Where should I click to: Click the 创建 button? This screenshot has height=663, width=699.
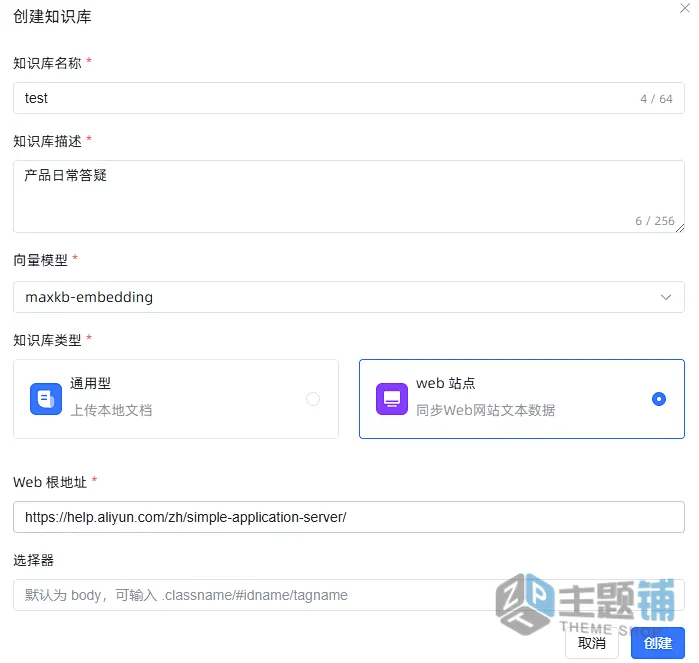tap(658, 642)
